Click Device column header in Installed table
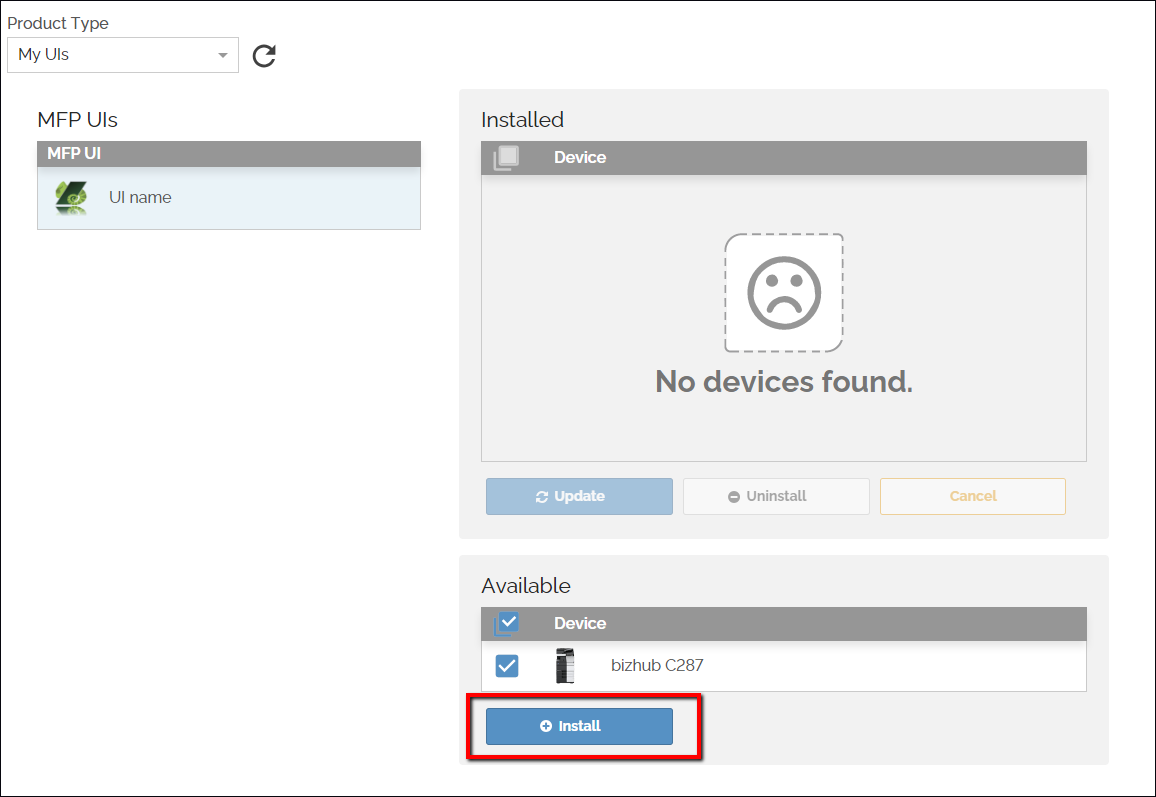Viewport: 1156px width, 797px height. click(x=580, y=158)
